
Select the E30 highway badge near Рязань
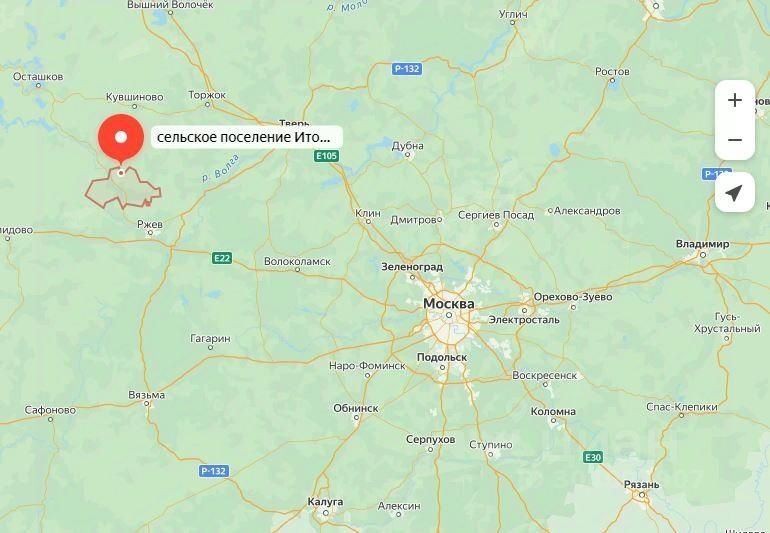tap(593, 457)
